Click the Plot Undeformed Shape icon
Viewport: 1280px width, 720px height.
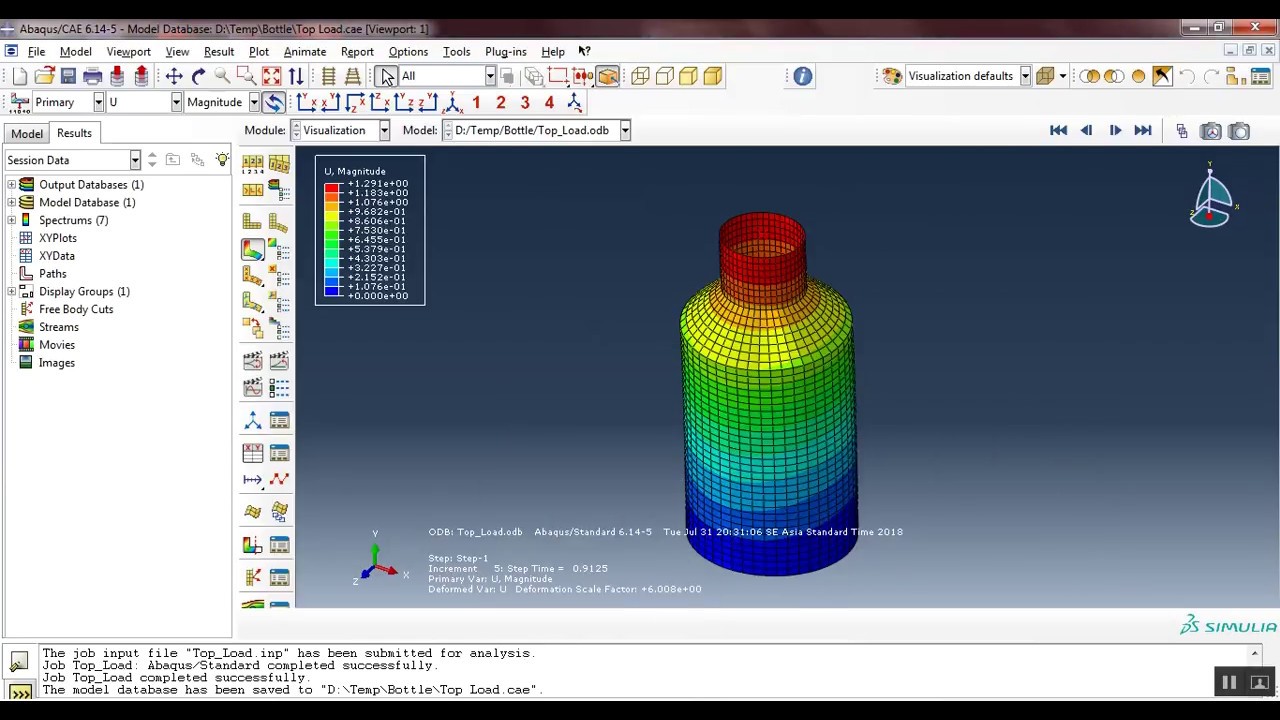tap(252, 222)
